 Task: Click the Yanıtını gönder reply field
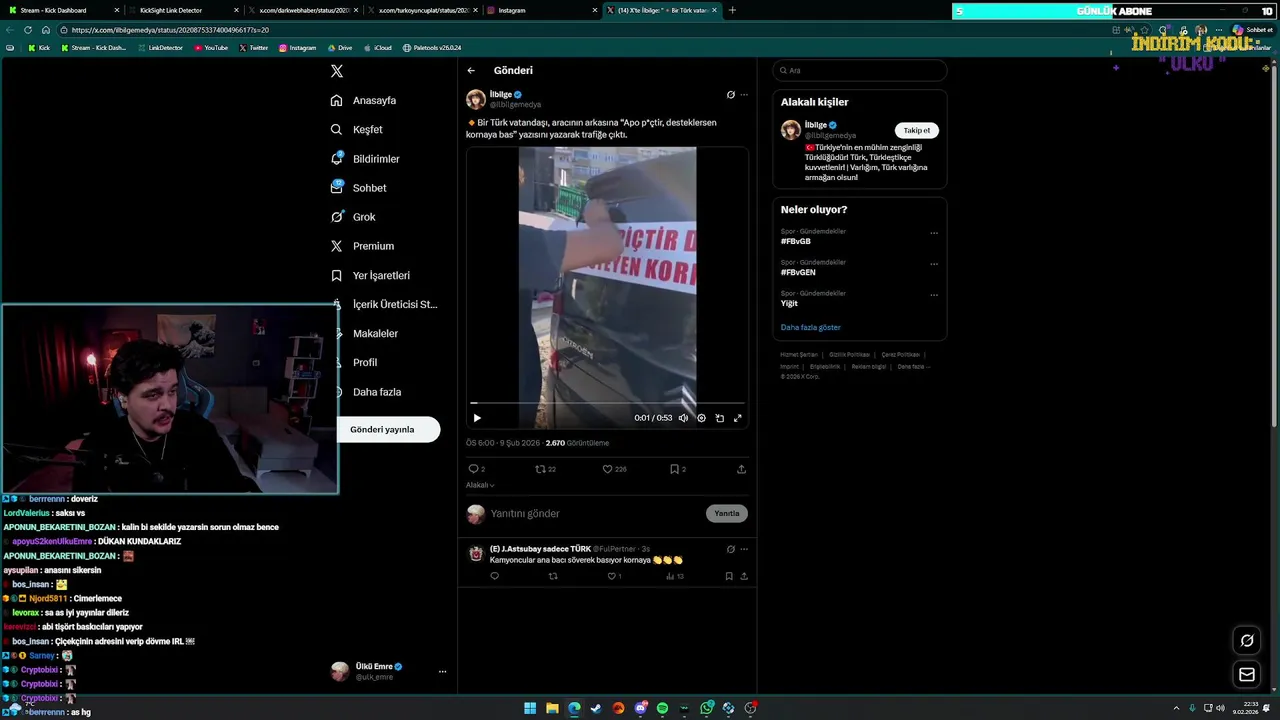point(595,514)
